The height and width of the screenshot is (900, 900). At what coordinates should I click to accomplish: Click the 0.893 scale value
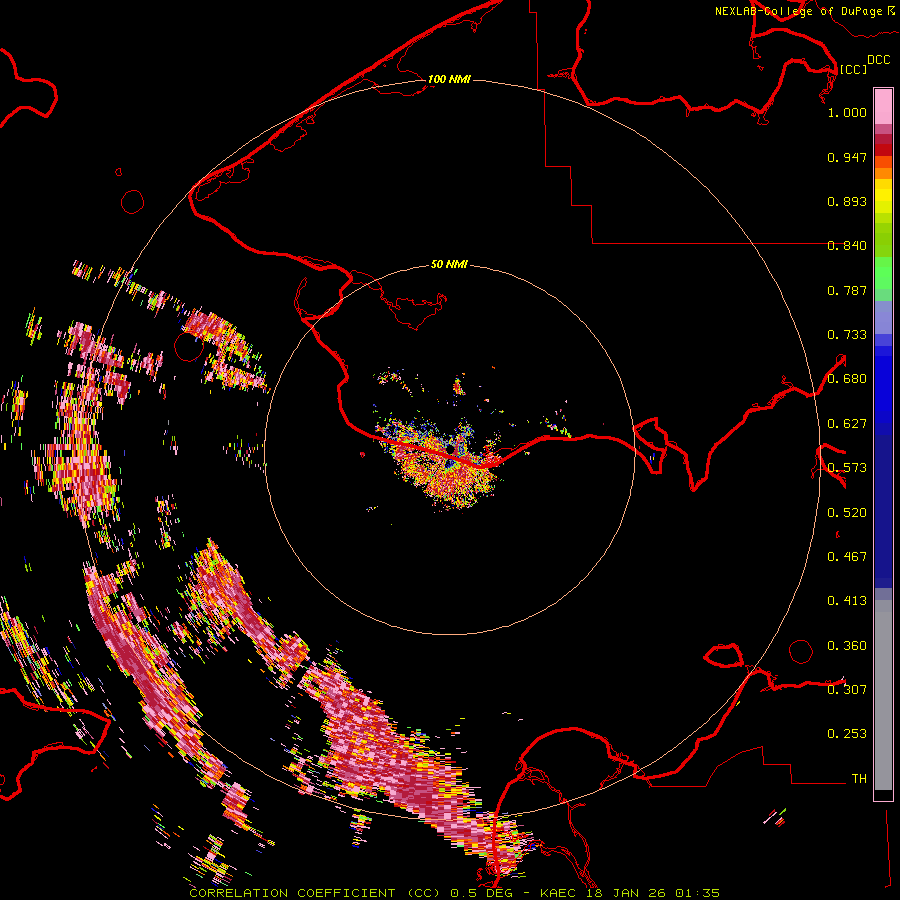click(847, 201)
